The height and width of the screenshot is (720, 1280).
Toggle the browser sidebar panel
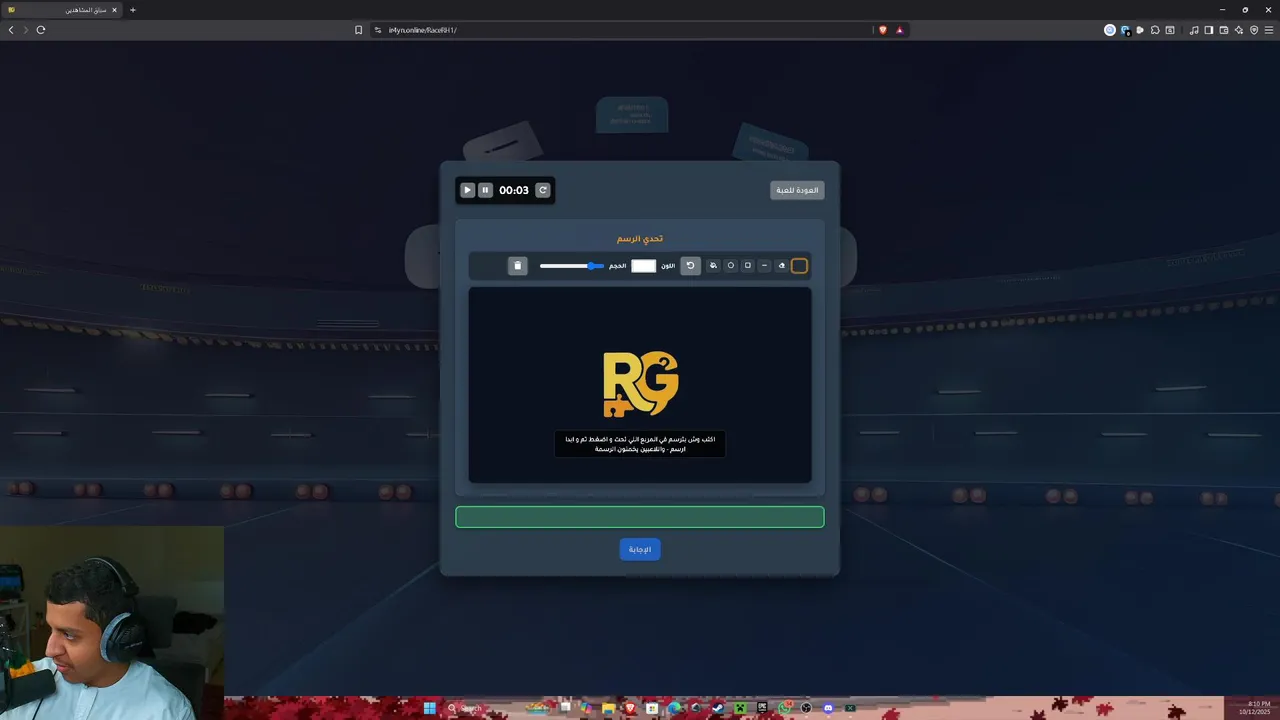[1209, 30]
